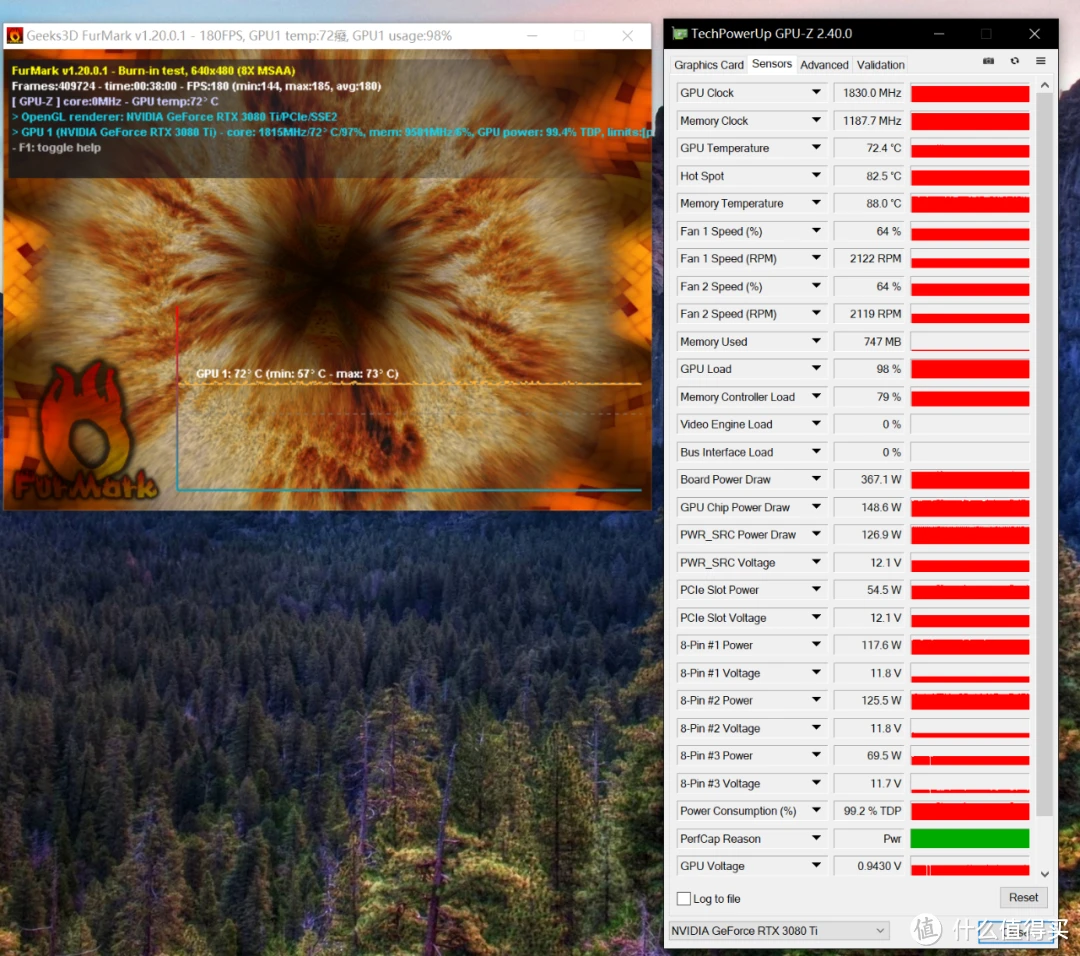The width and height of the screenshot is (1080, 956).
Task: Open the 8-Pin #3 Power dropdown
Action: [816, 756]
